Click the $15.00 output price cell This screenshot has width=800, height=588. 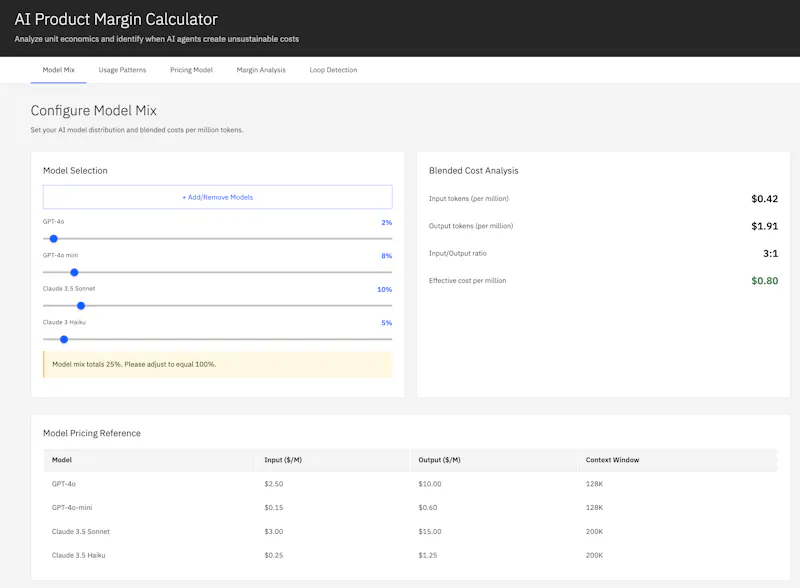pos(430,531)
